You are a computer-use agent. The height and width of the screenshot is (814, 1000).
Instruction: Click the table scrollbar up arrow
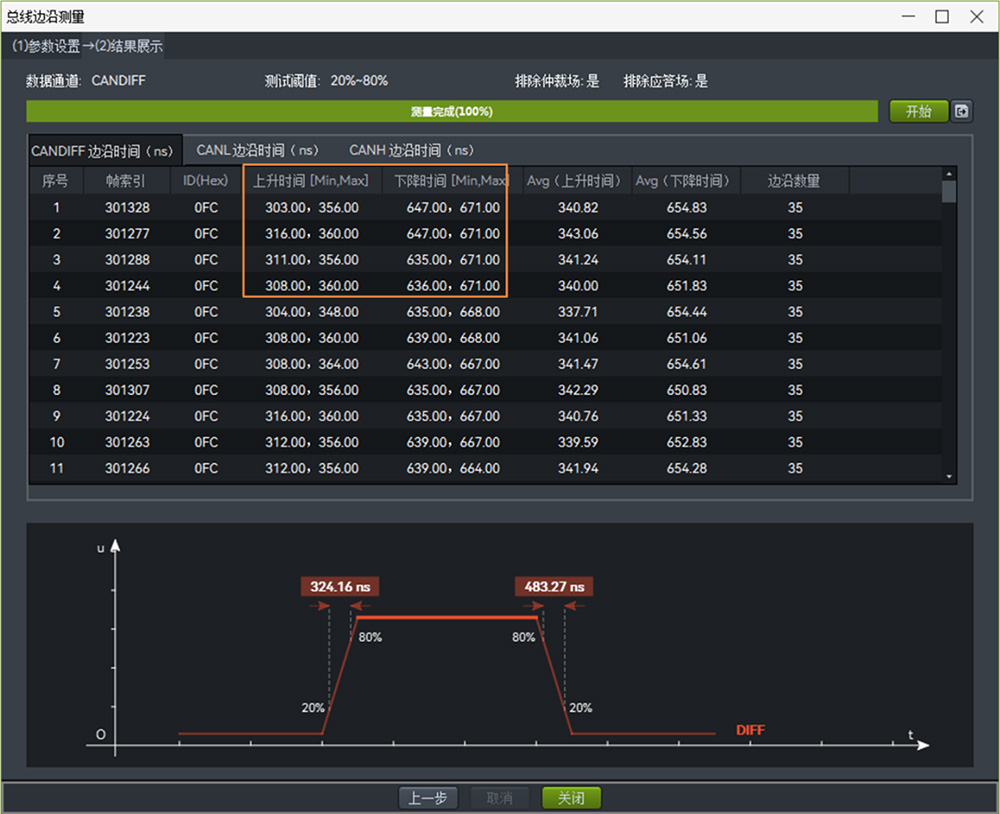pyautogui.click(x=949, y=174)
